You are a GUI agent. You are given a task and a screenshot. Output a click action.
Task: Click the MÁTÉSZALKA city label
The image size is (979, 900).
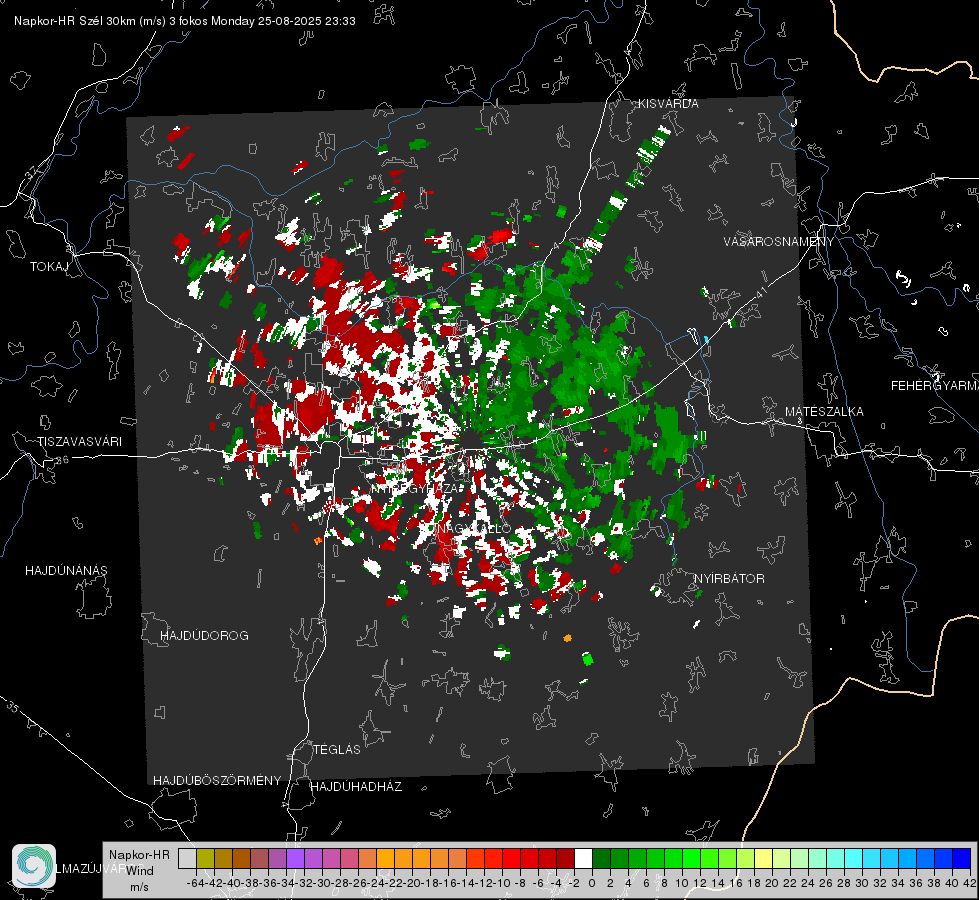(824, 412)
